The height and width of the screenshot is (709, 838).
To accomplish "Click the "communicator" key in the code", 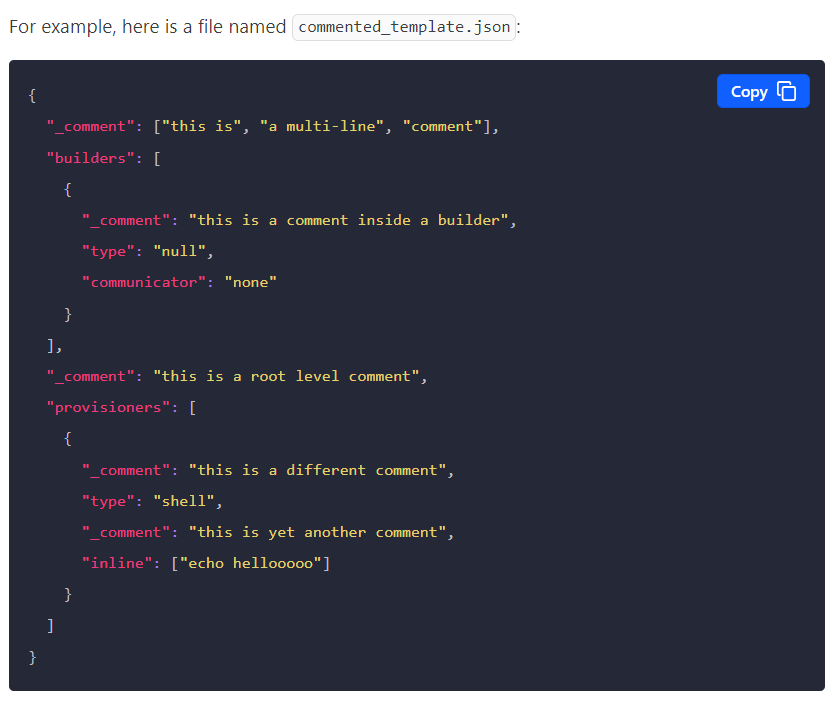I will pos(144,282).
